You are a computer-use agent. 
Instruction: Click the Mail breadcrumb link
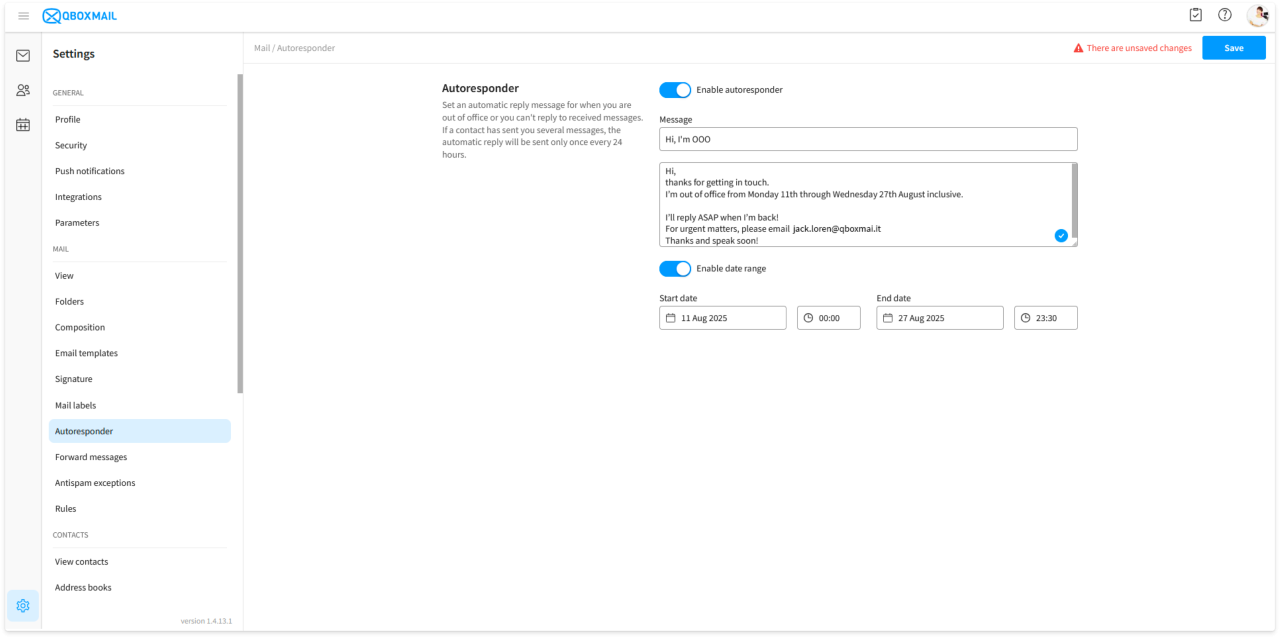262,48
